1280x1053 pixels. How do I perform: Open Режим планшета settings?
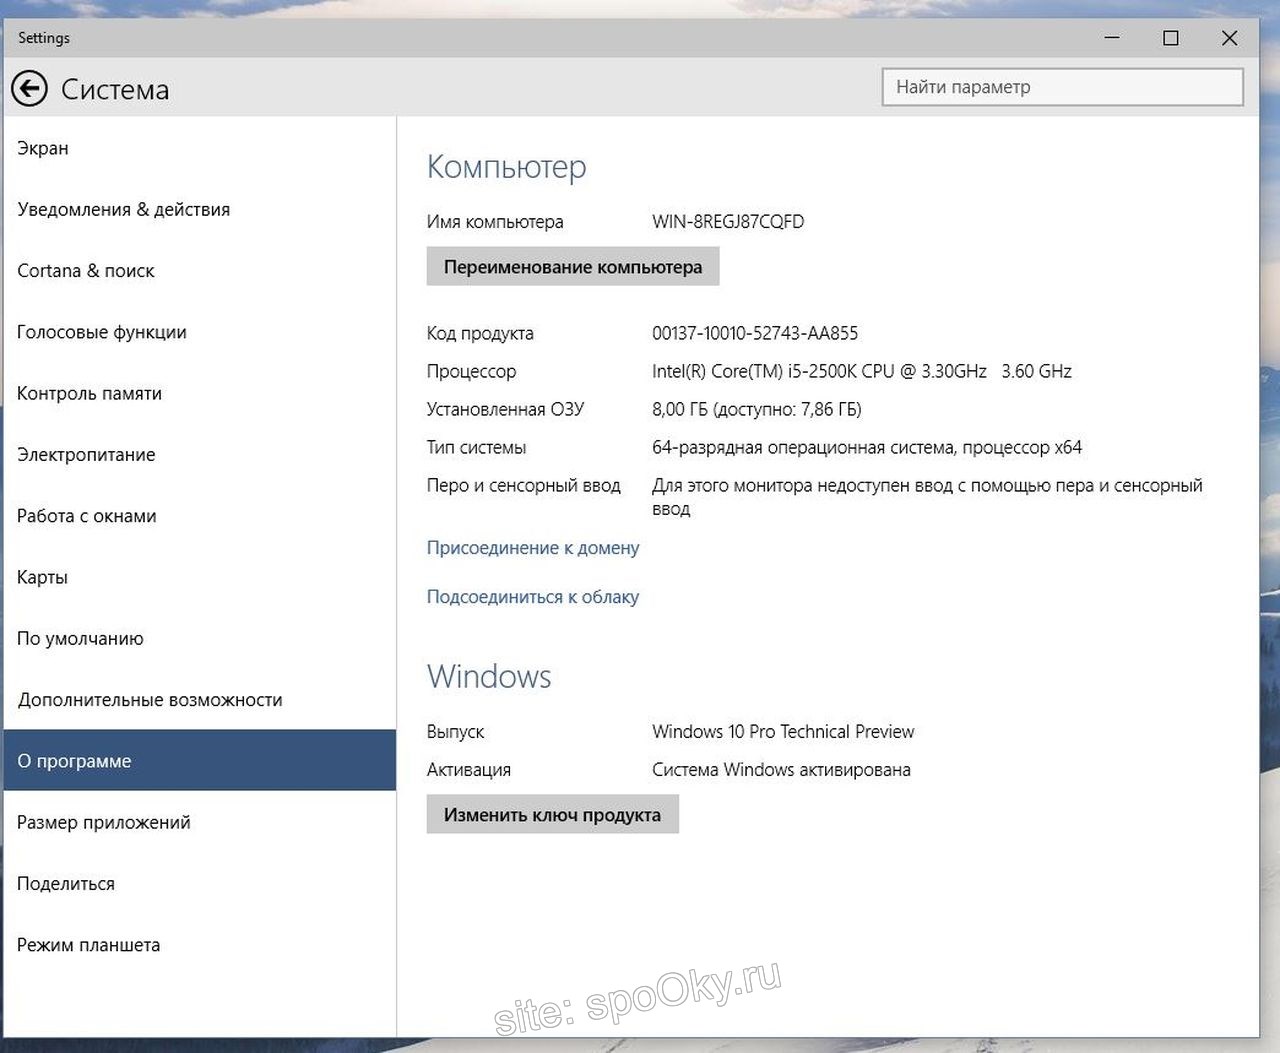200,945
